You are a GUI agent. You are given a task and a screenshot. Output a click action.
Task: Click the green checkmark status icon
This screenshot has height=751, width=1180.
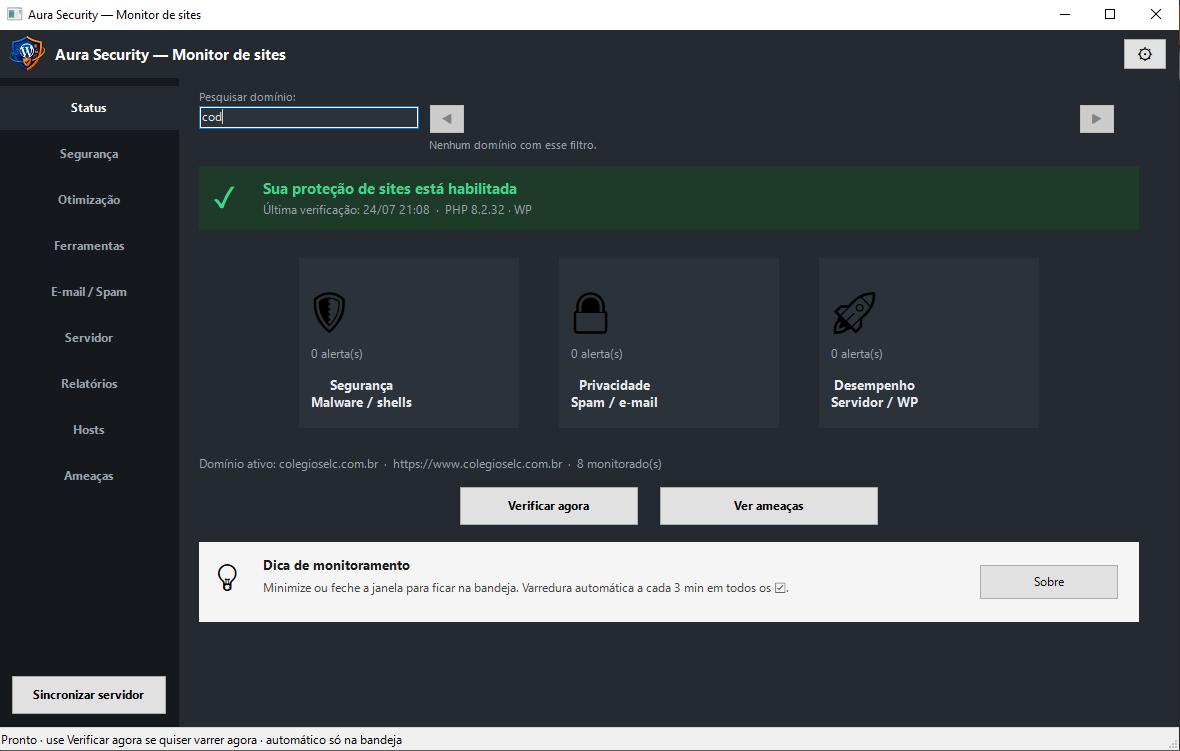[224, 197]
